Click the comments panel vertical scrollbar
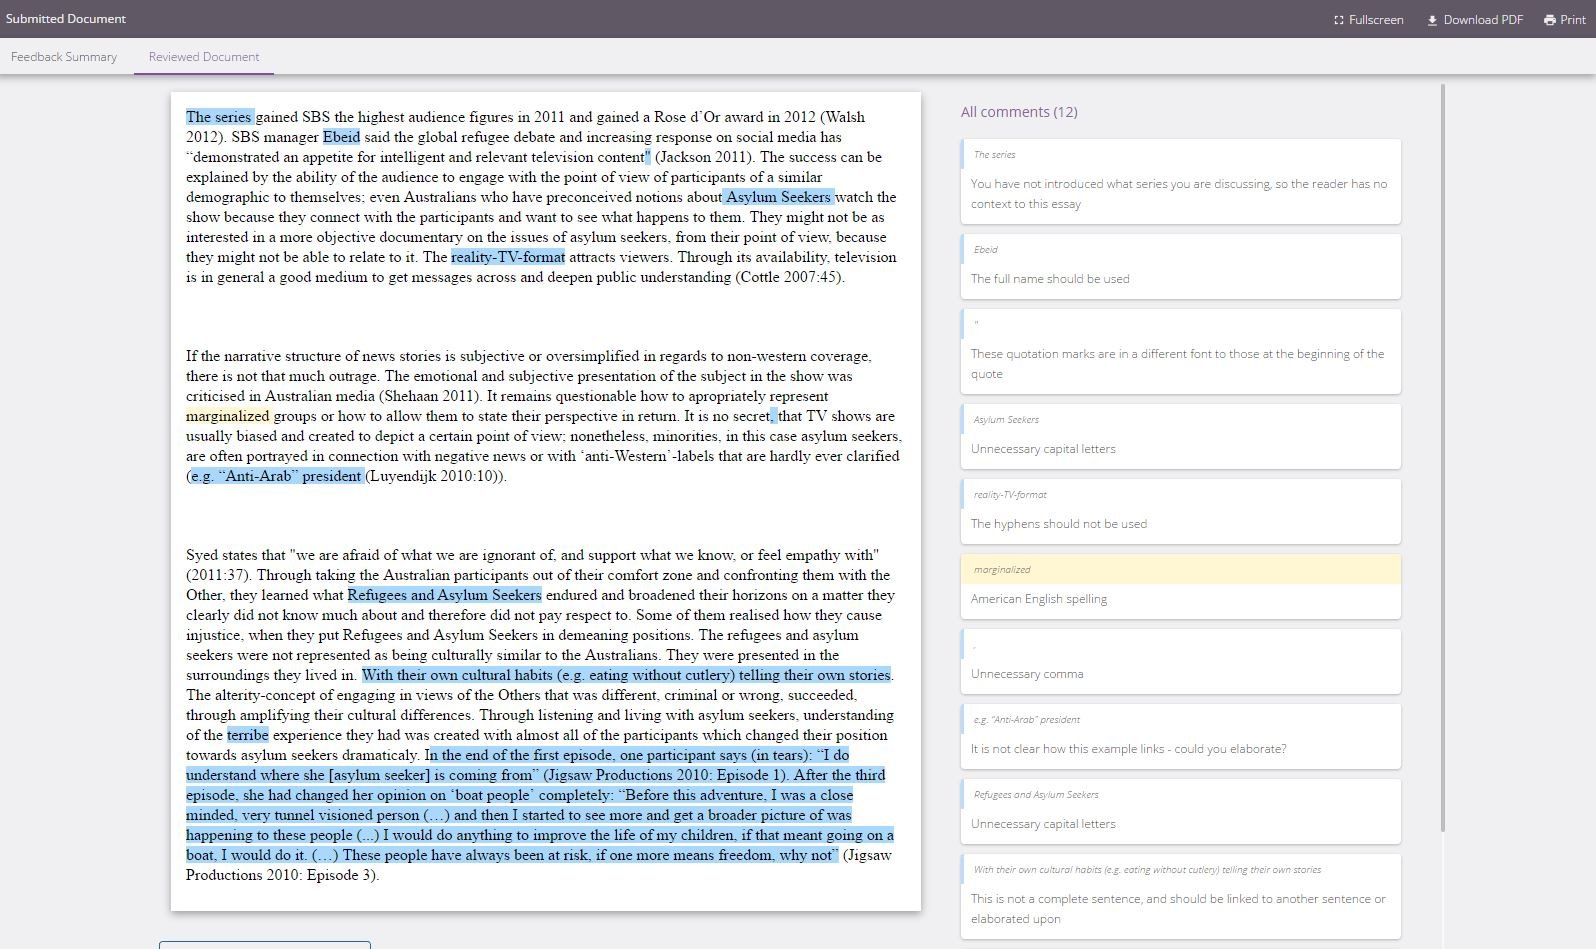 [1442, 457]
